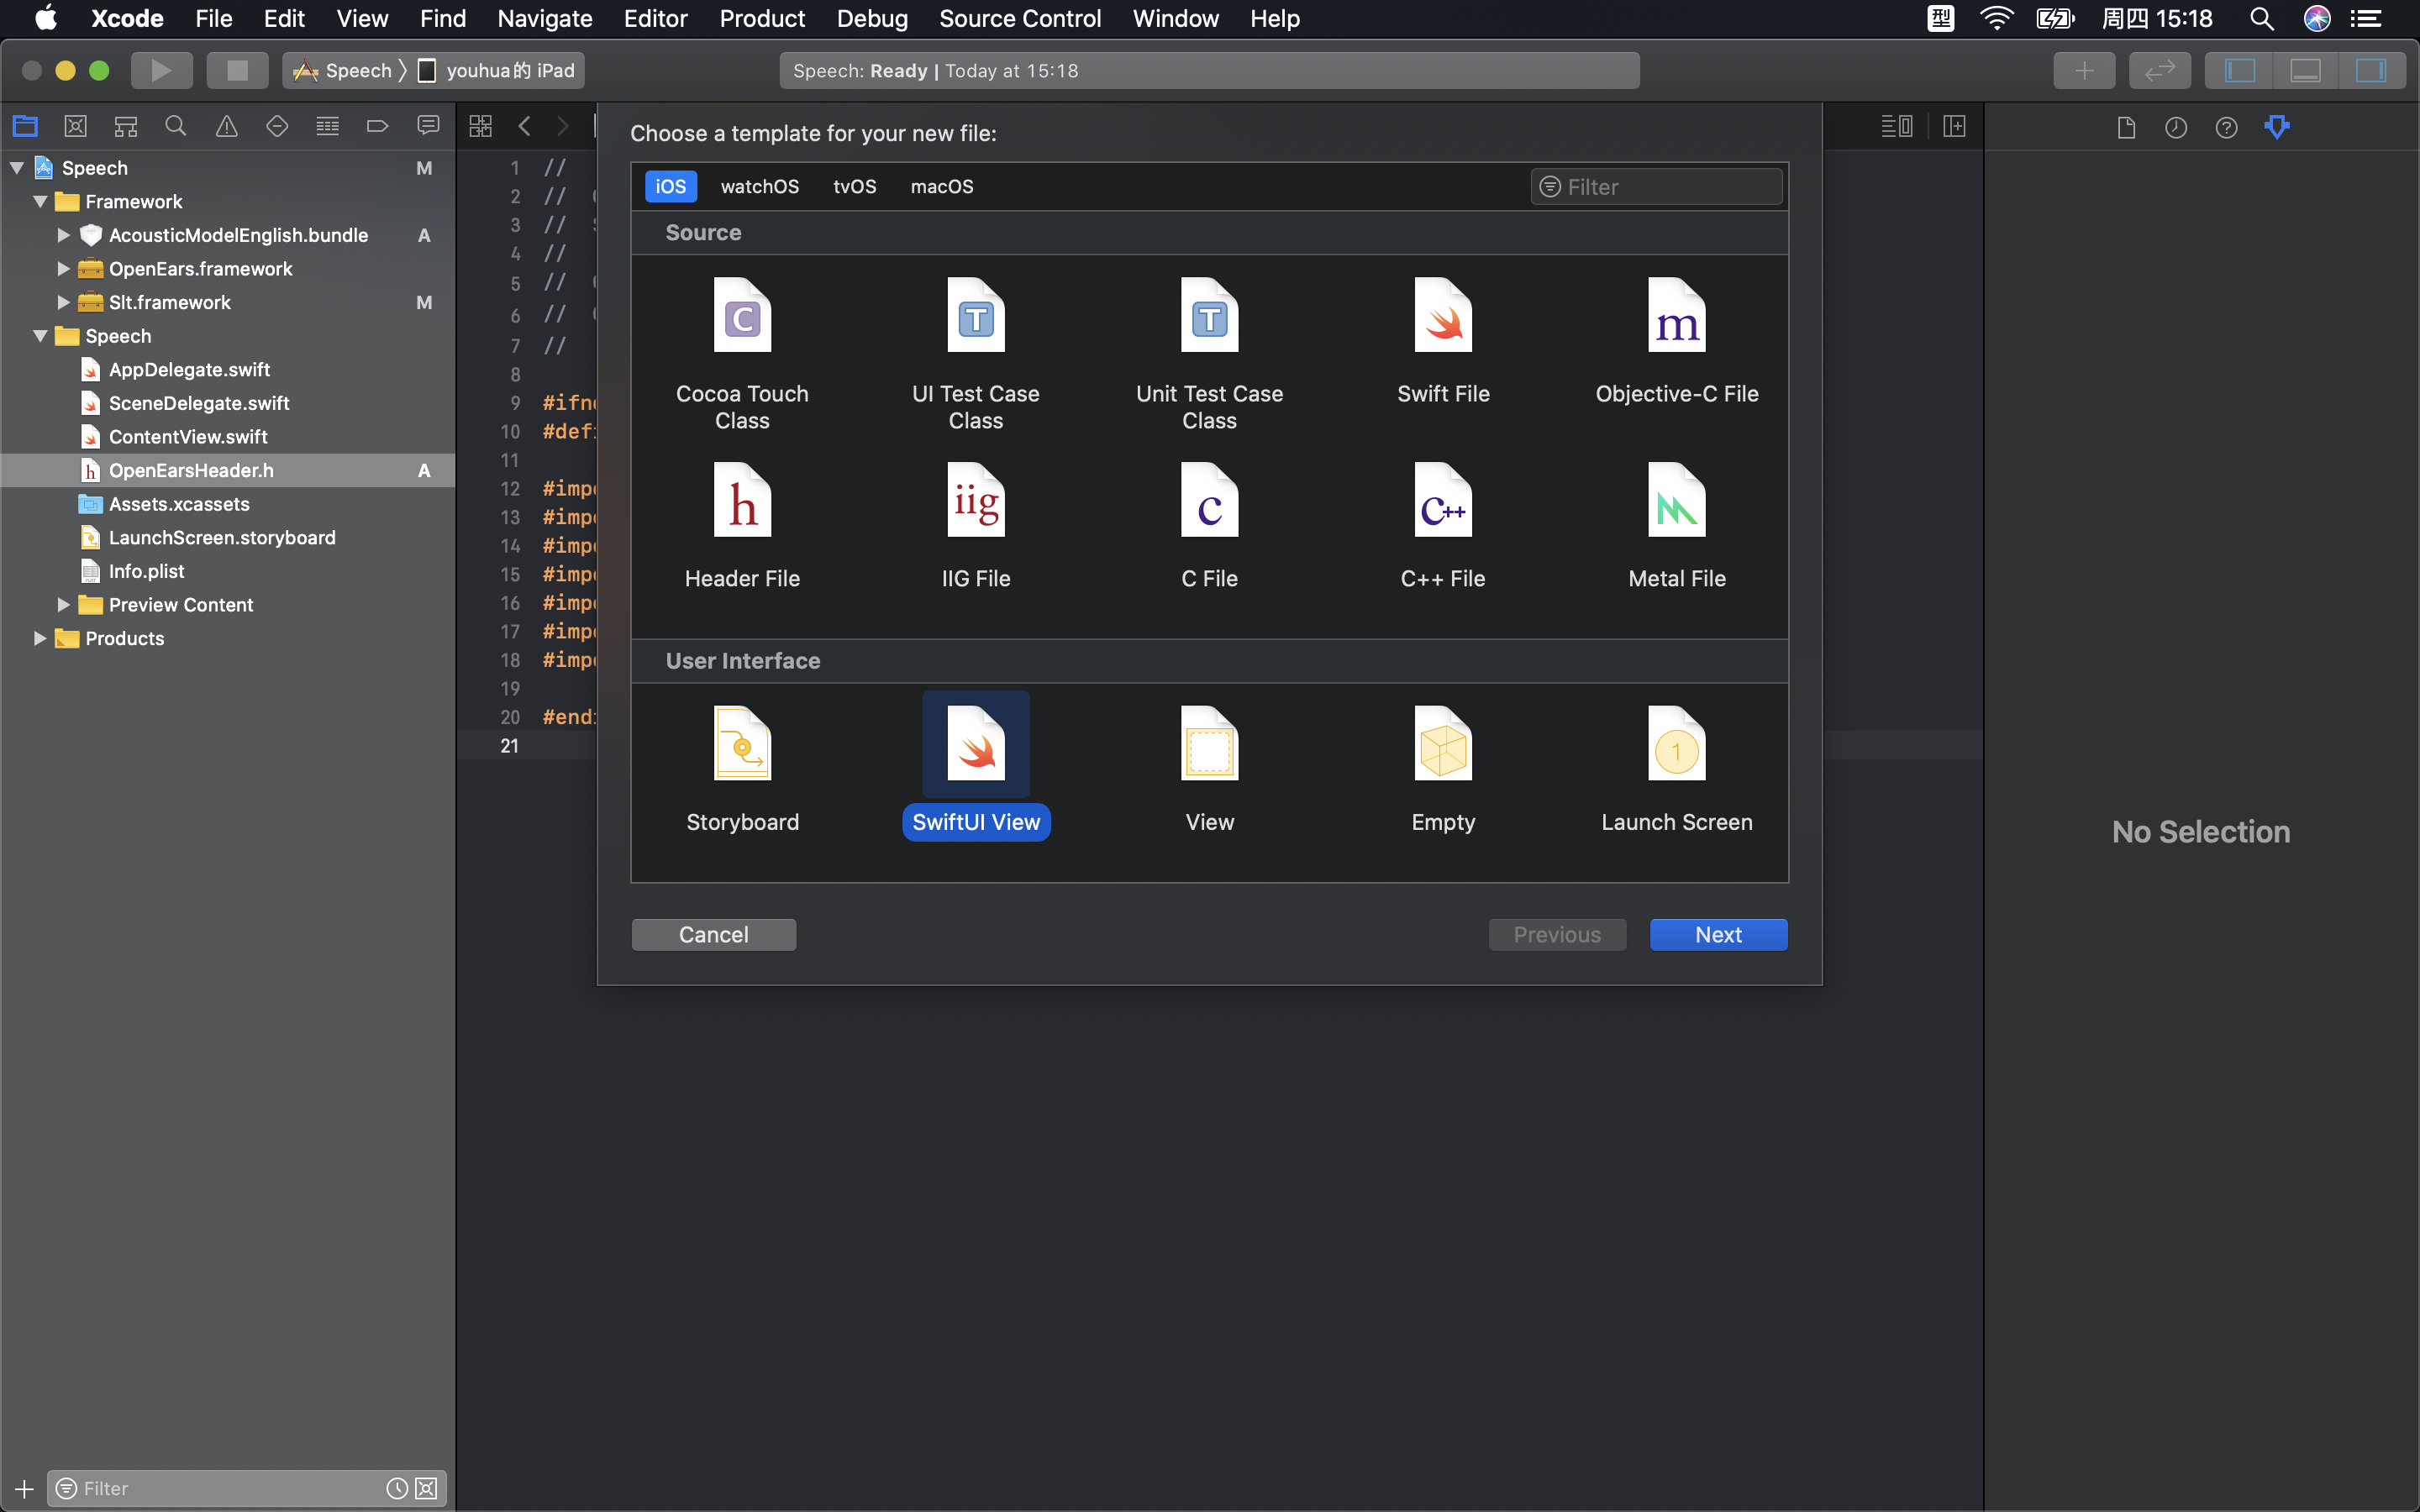Select the Swift File template

pyautogui.click(x=1443, y=341)
